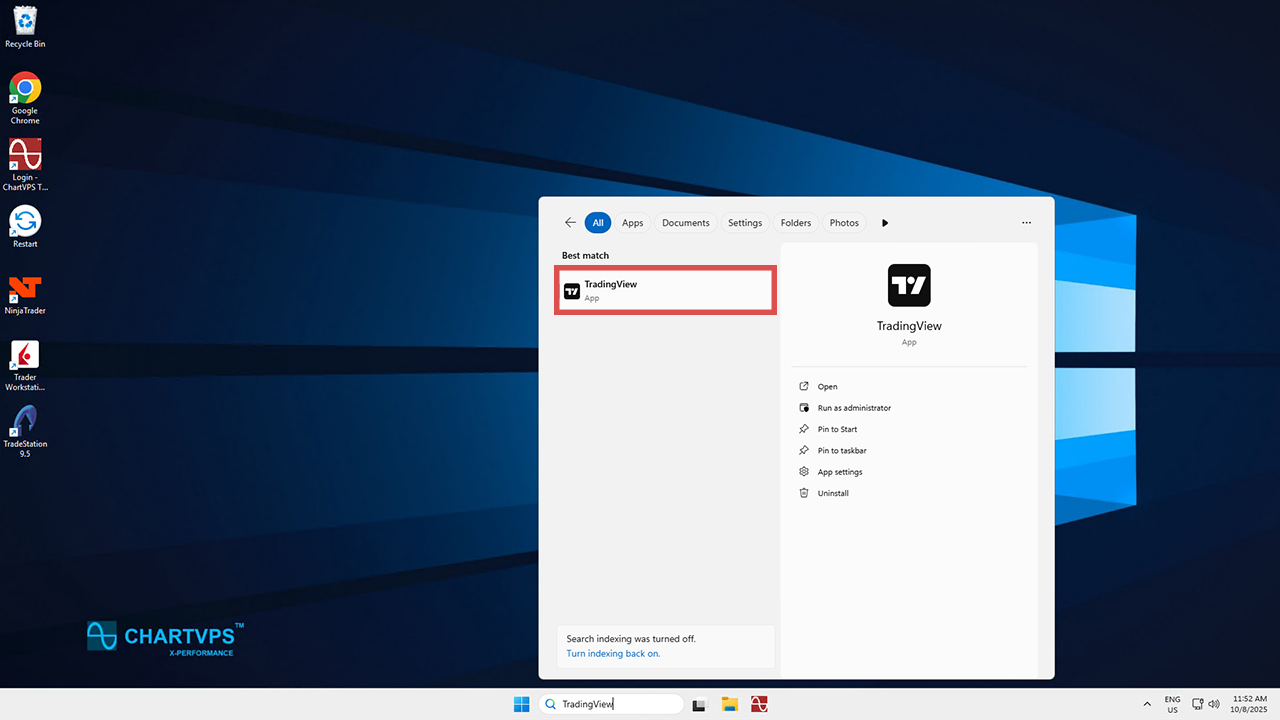Show more filters with the arrow
Screen dimensions: 1280x720
pyautogui.click(x=885, y=223)
